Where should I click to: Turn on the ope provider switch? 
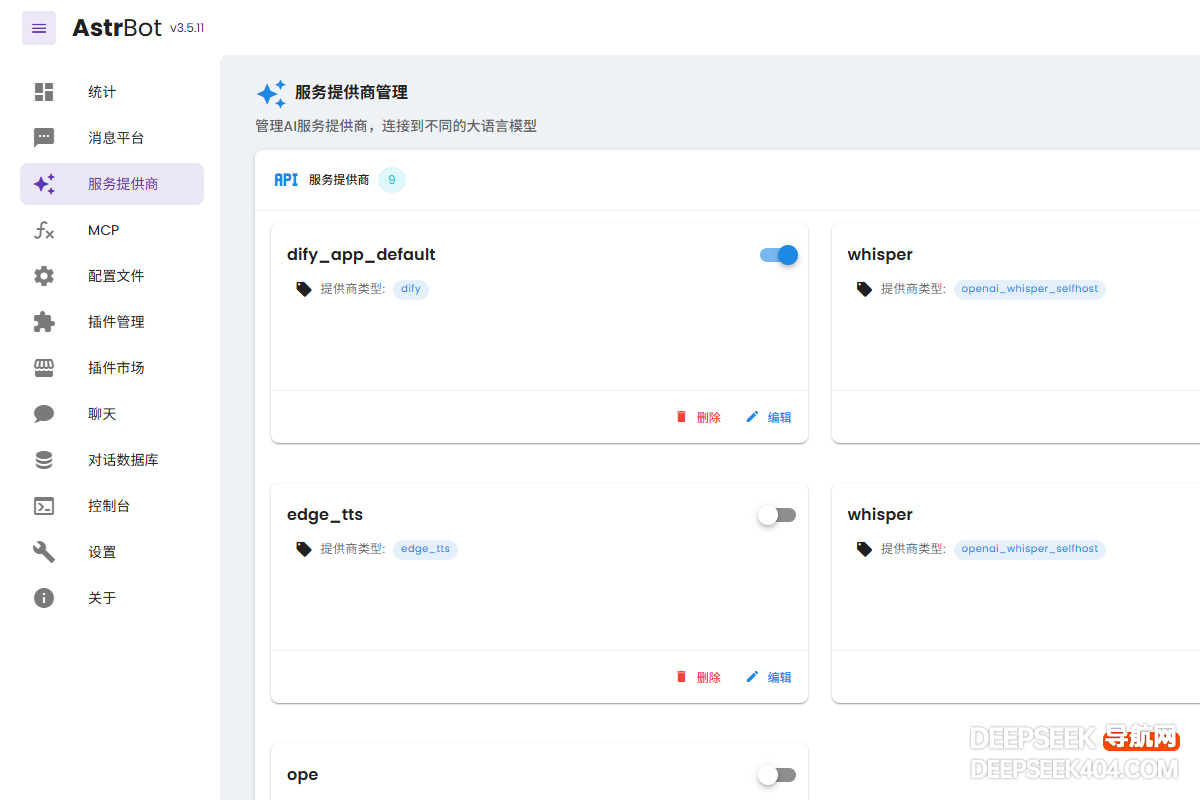point(777,775)
